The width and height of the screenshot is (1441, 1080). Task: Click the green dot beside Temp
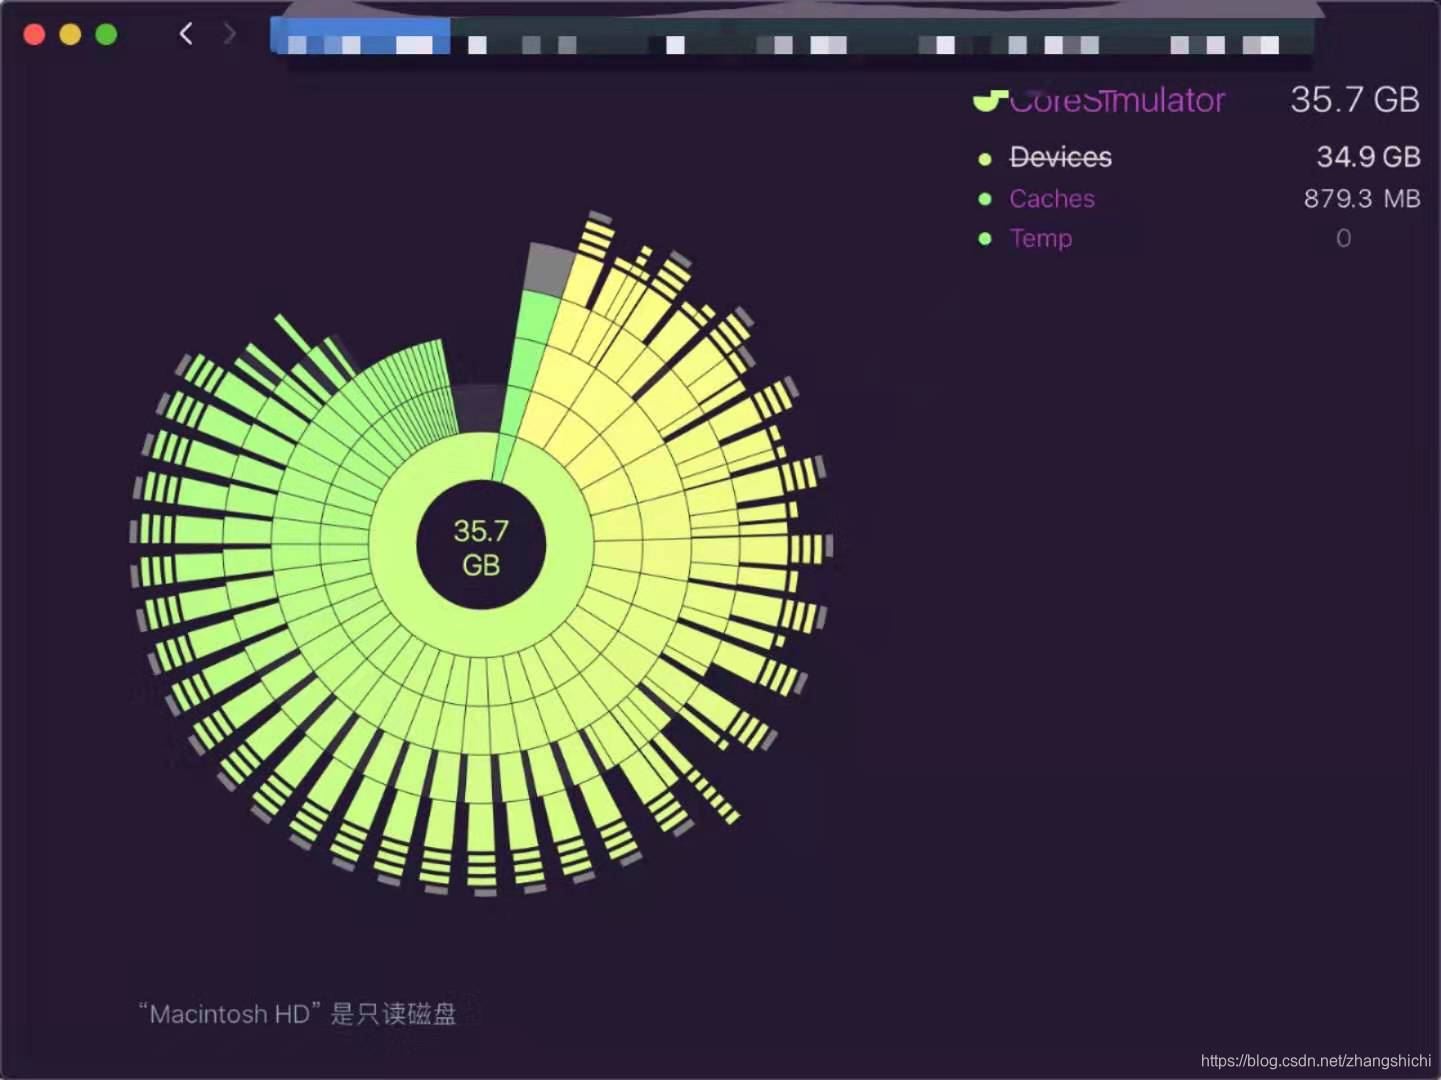pyautogui.click(x=985, y=239)
